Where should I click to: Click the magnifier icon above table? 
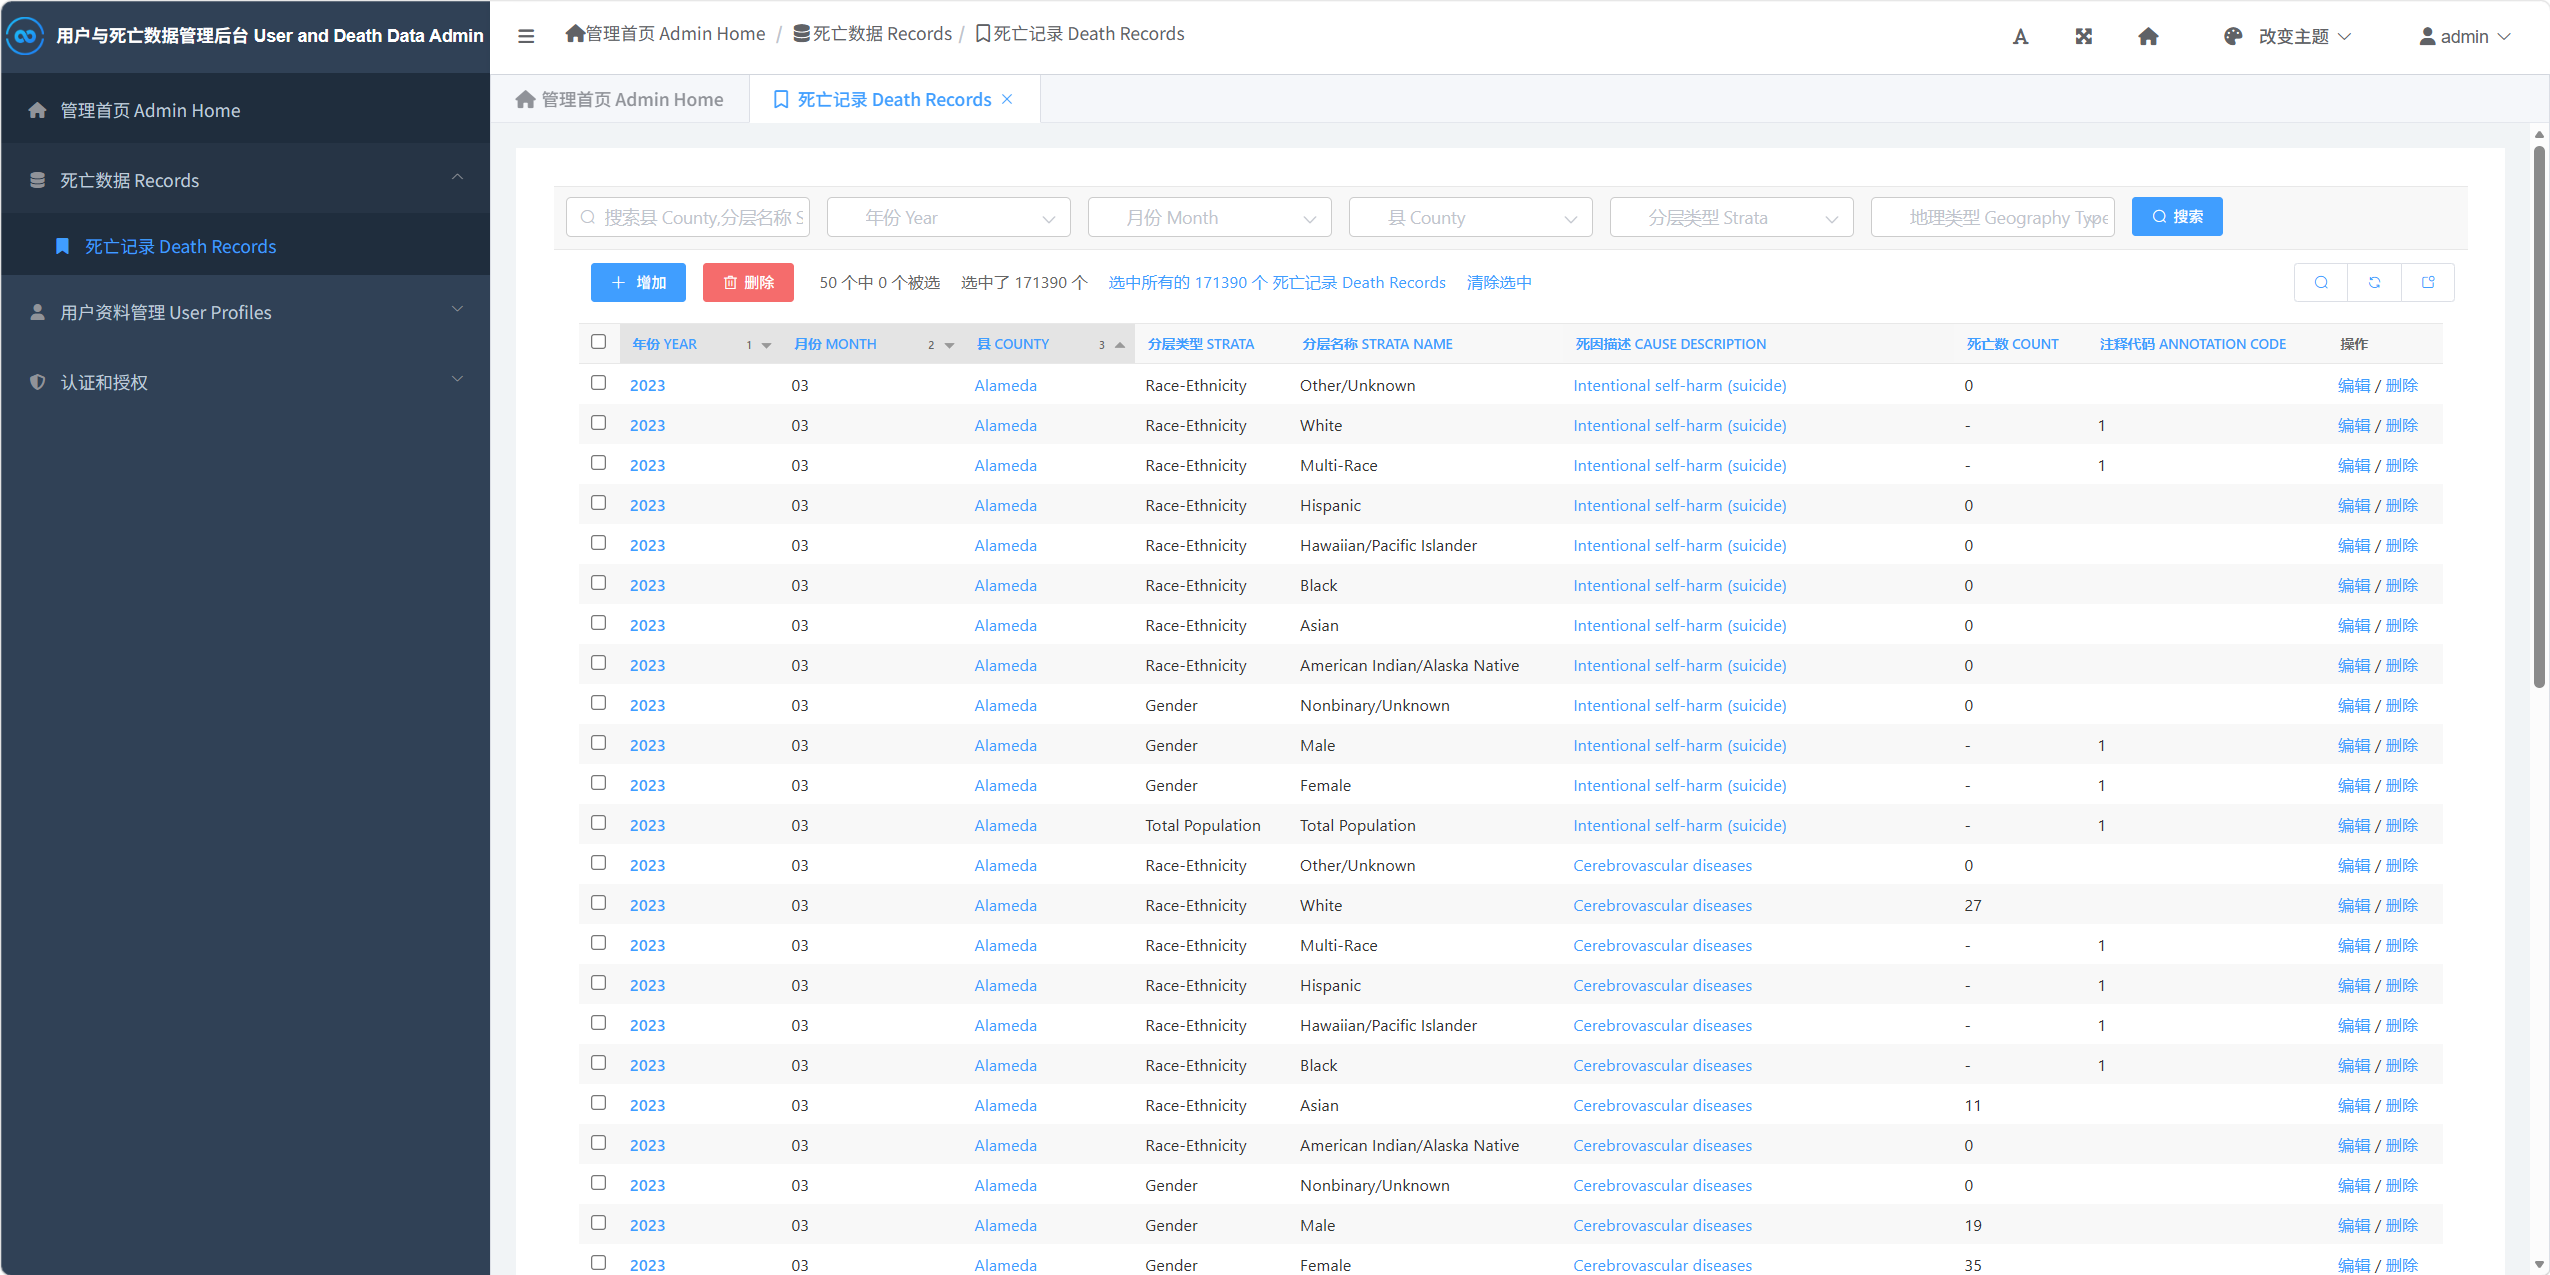[2321, 283]
